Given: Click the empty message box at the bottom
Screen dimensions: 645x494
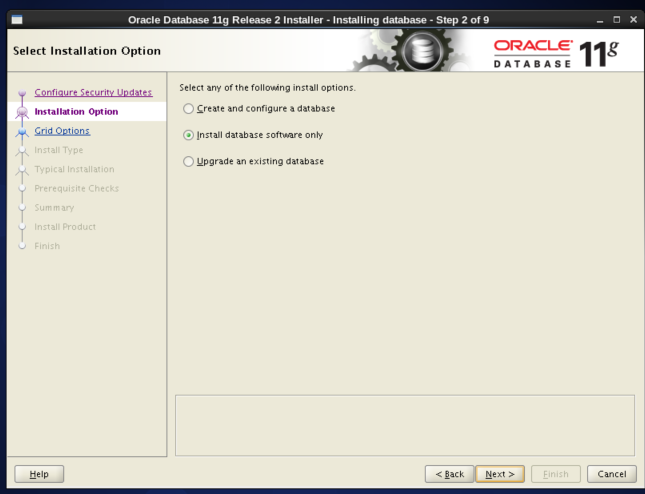Looking at the screenshot, I should 405,425.
